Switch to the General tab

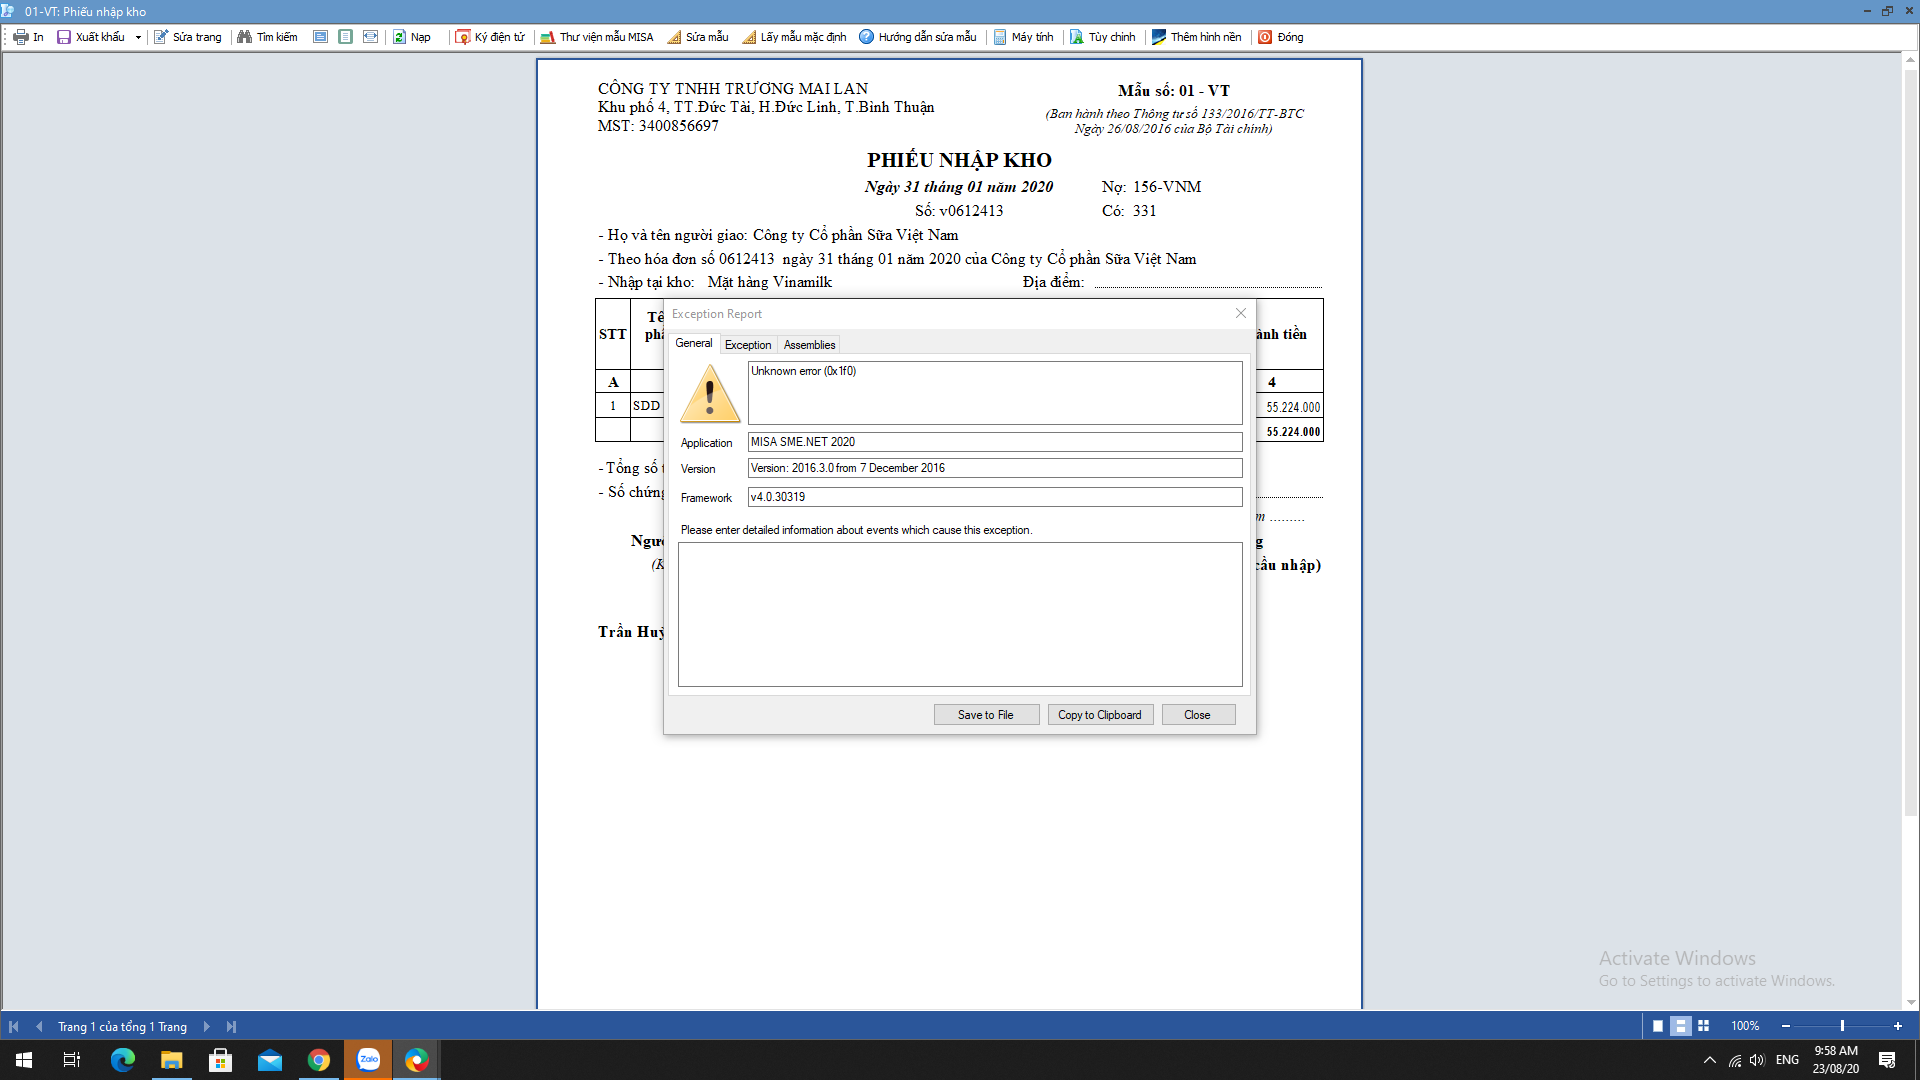[693, 343]
